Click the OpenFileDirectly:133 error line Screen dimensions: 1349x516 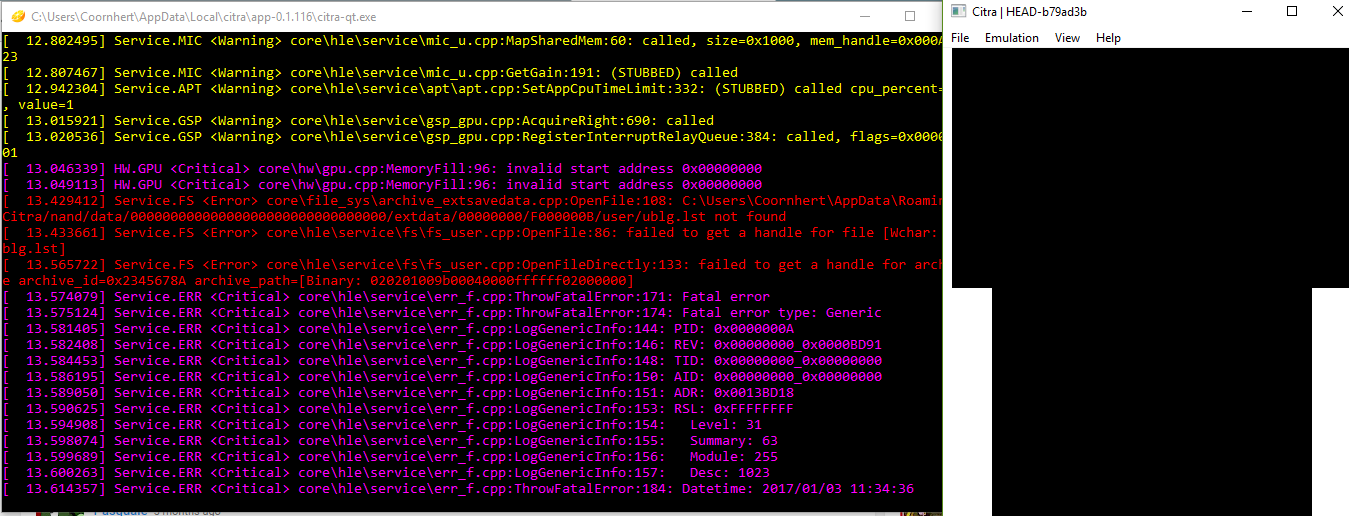pyautogui.click(x=472, y=265)
